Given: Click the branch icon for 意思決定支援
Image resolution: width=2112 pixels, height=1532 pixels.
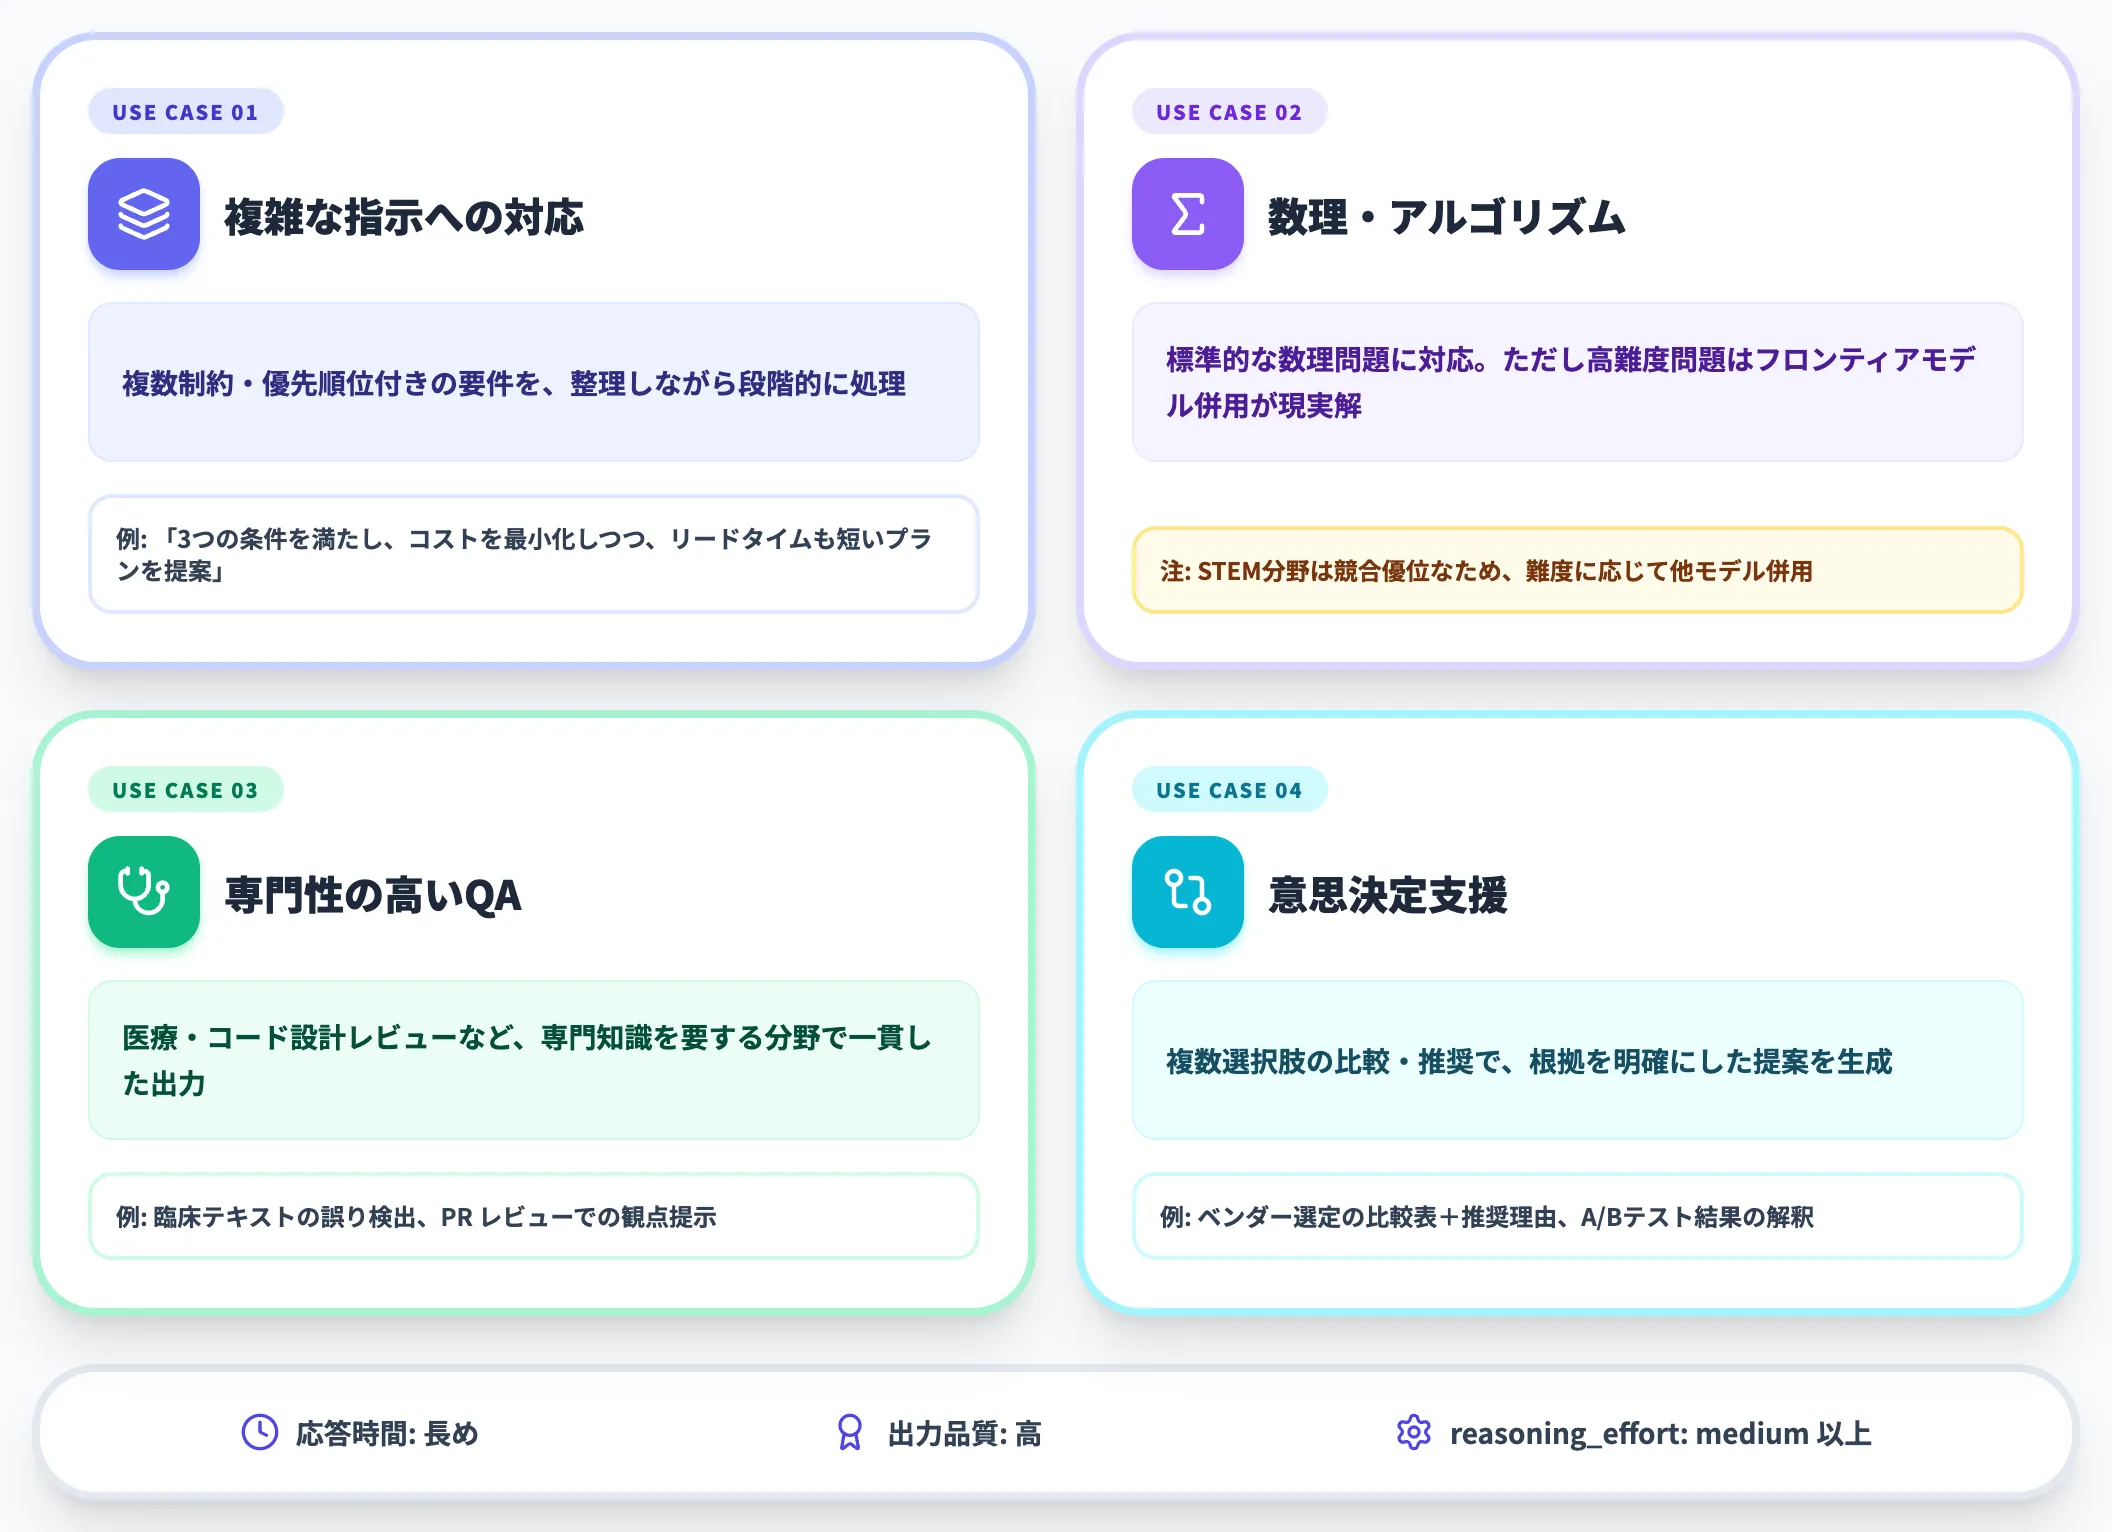Looking at the screenshot, I should pyautogui.click(x=1188, y=892).
